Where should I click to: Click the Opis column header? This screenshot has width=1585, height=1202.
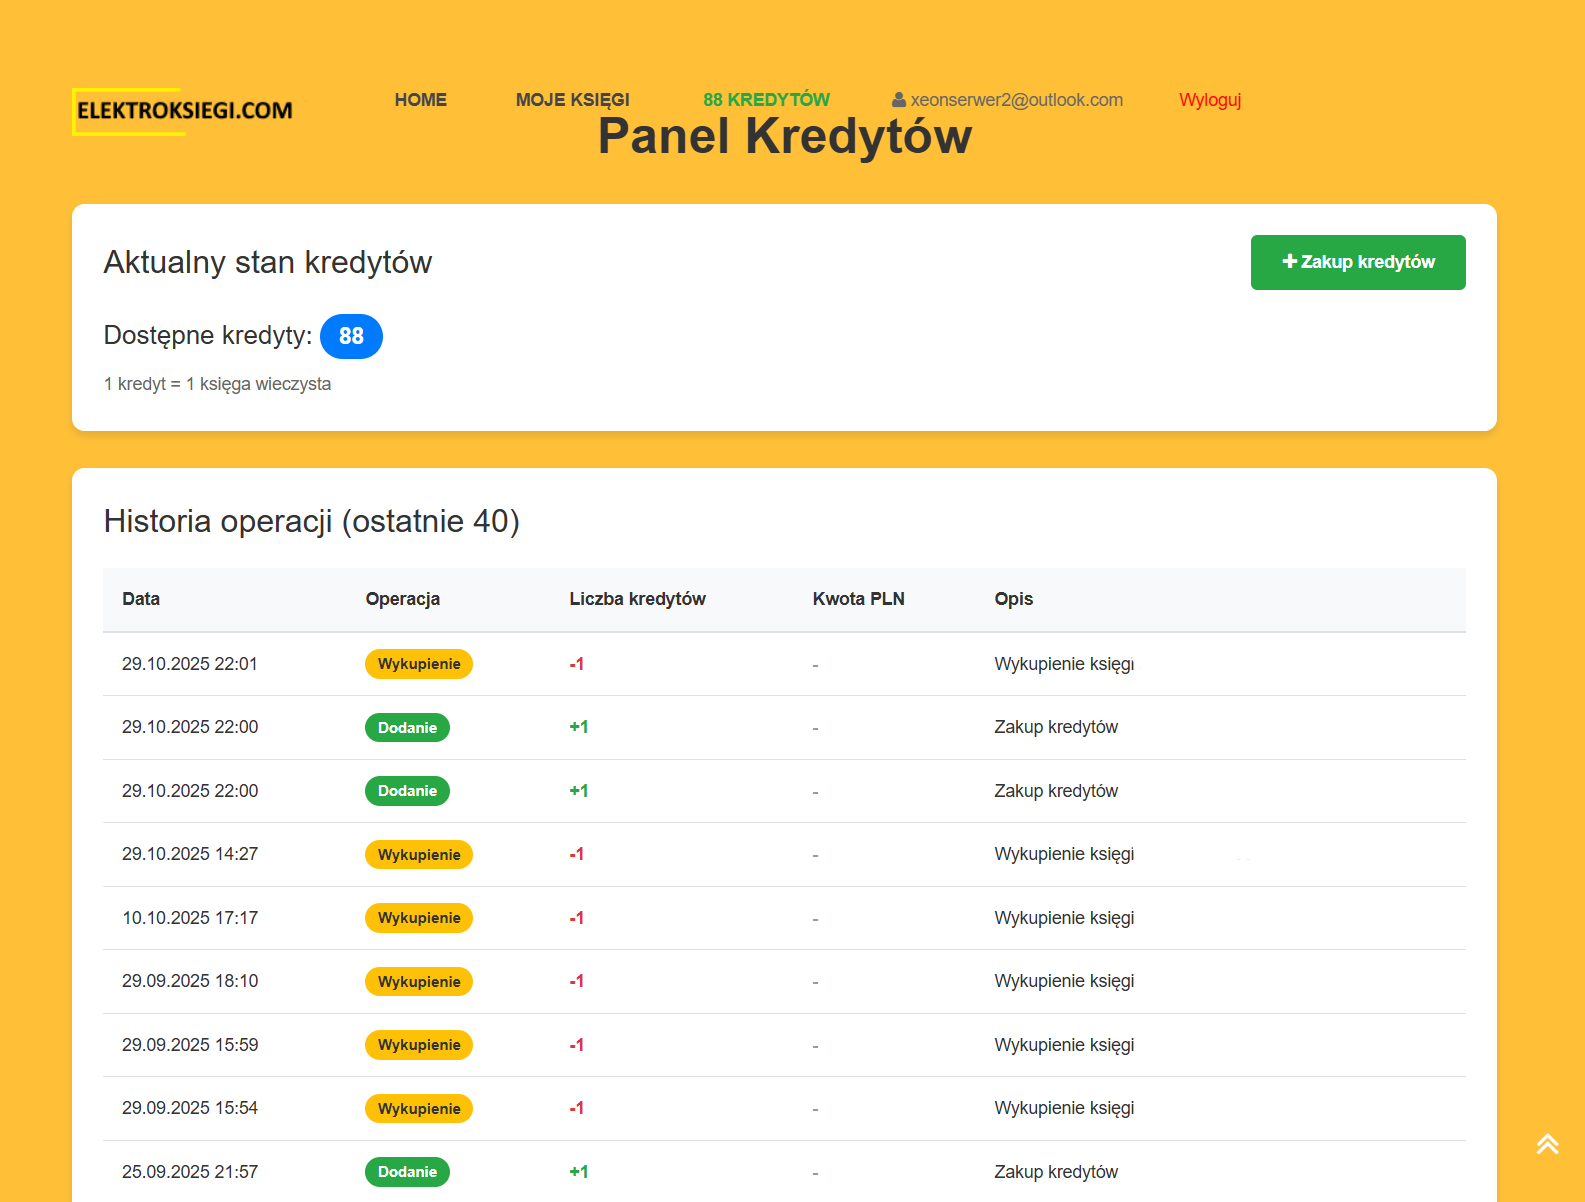pos(1013,599)
